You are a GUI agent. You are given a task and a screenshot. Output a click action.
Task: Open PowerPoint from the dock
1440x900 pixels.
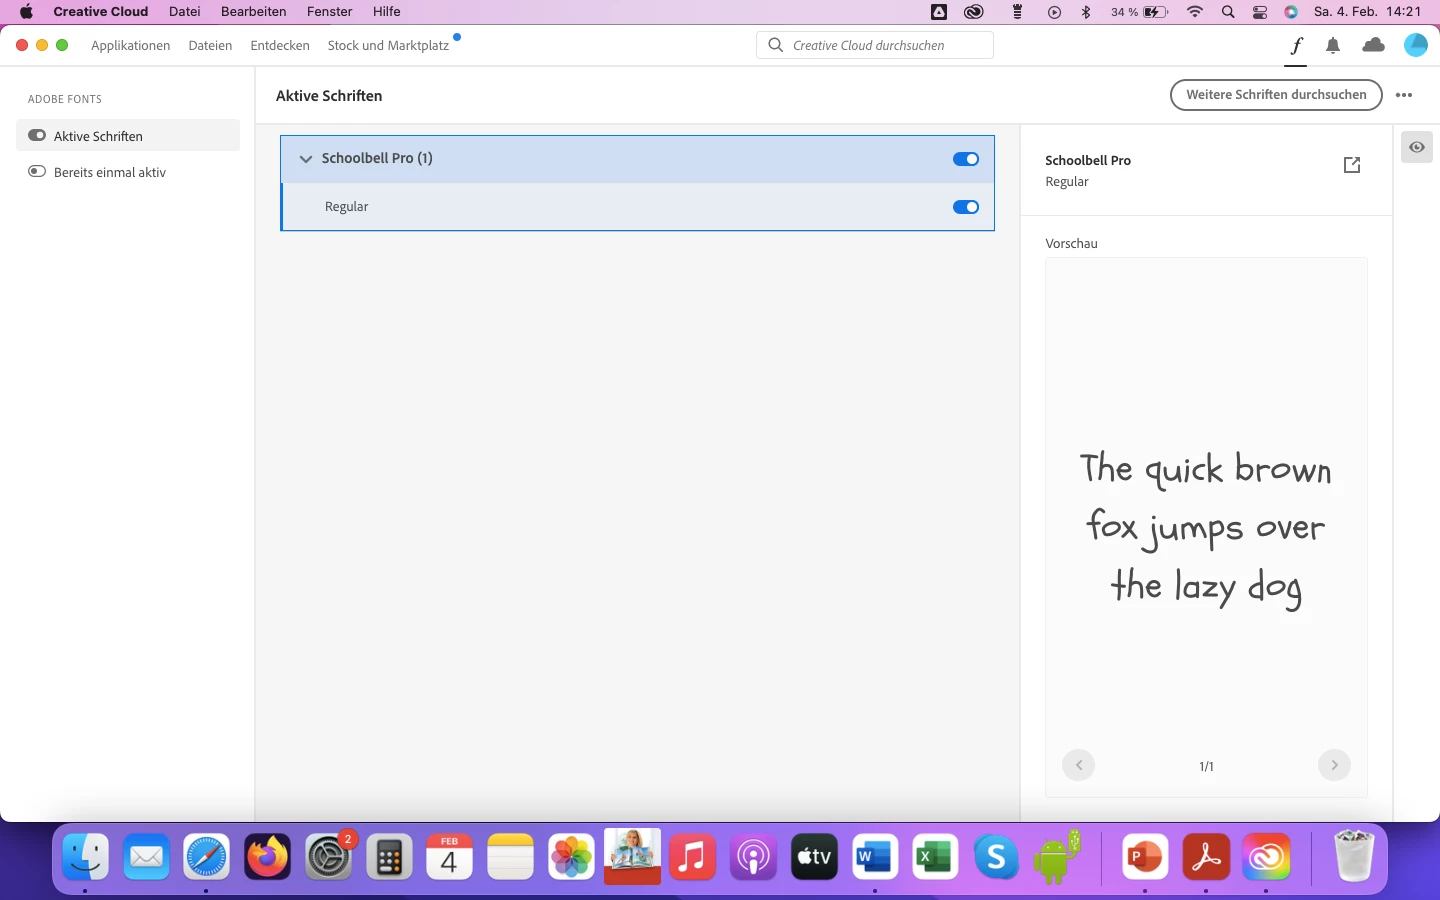pyautogui.click(x=1145, y=857)
